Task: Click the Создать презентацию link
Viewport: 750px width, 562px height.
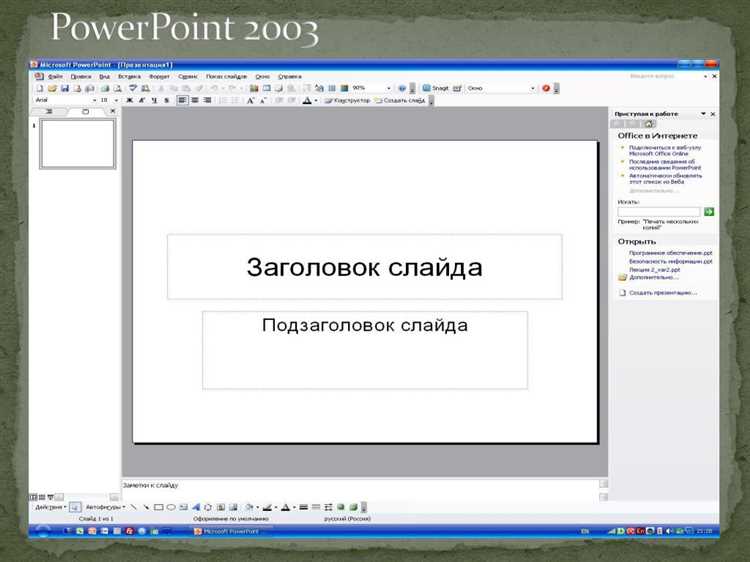Action: 663,293
